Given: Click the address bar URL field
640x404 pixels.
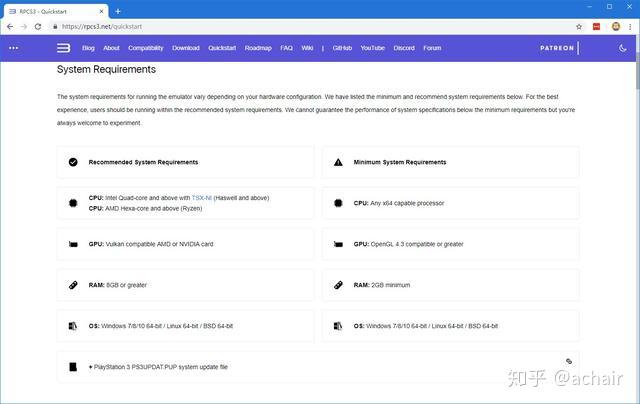Looking at the screenshot, I should click(300, 26).
